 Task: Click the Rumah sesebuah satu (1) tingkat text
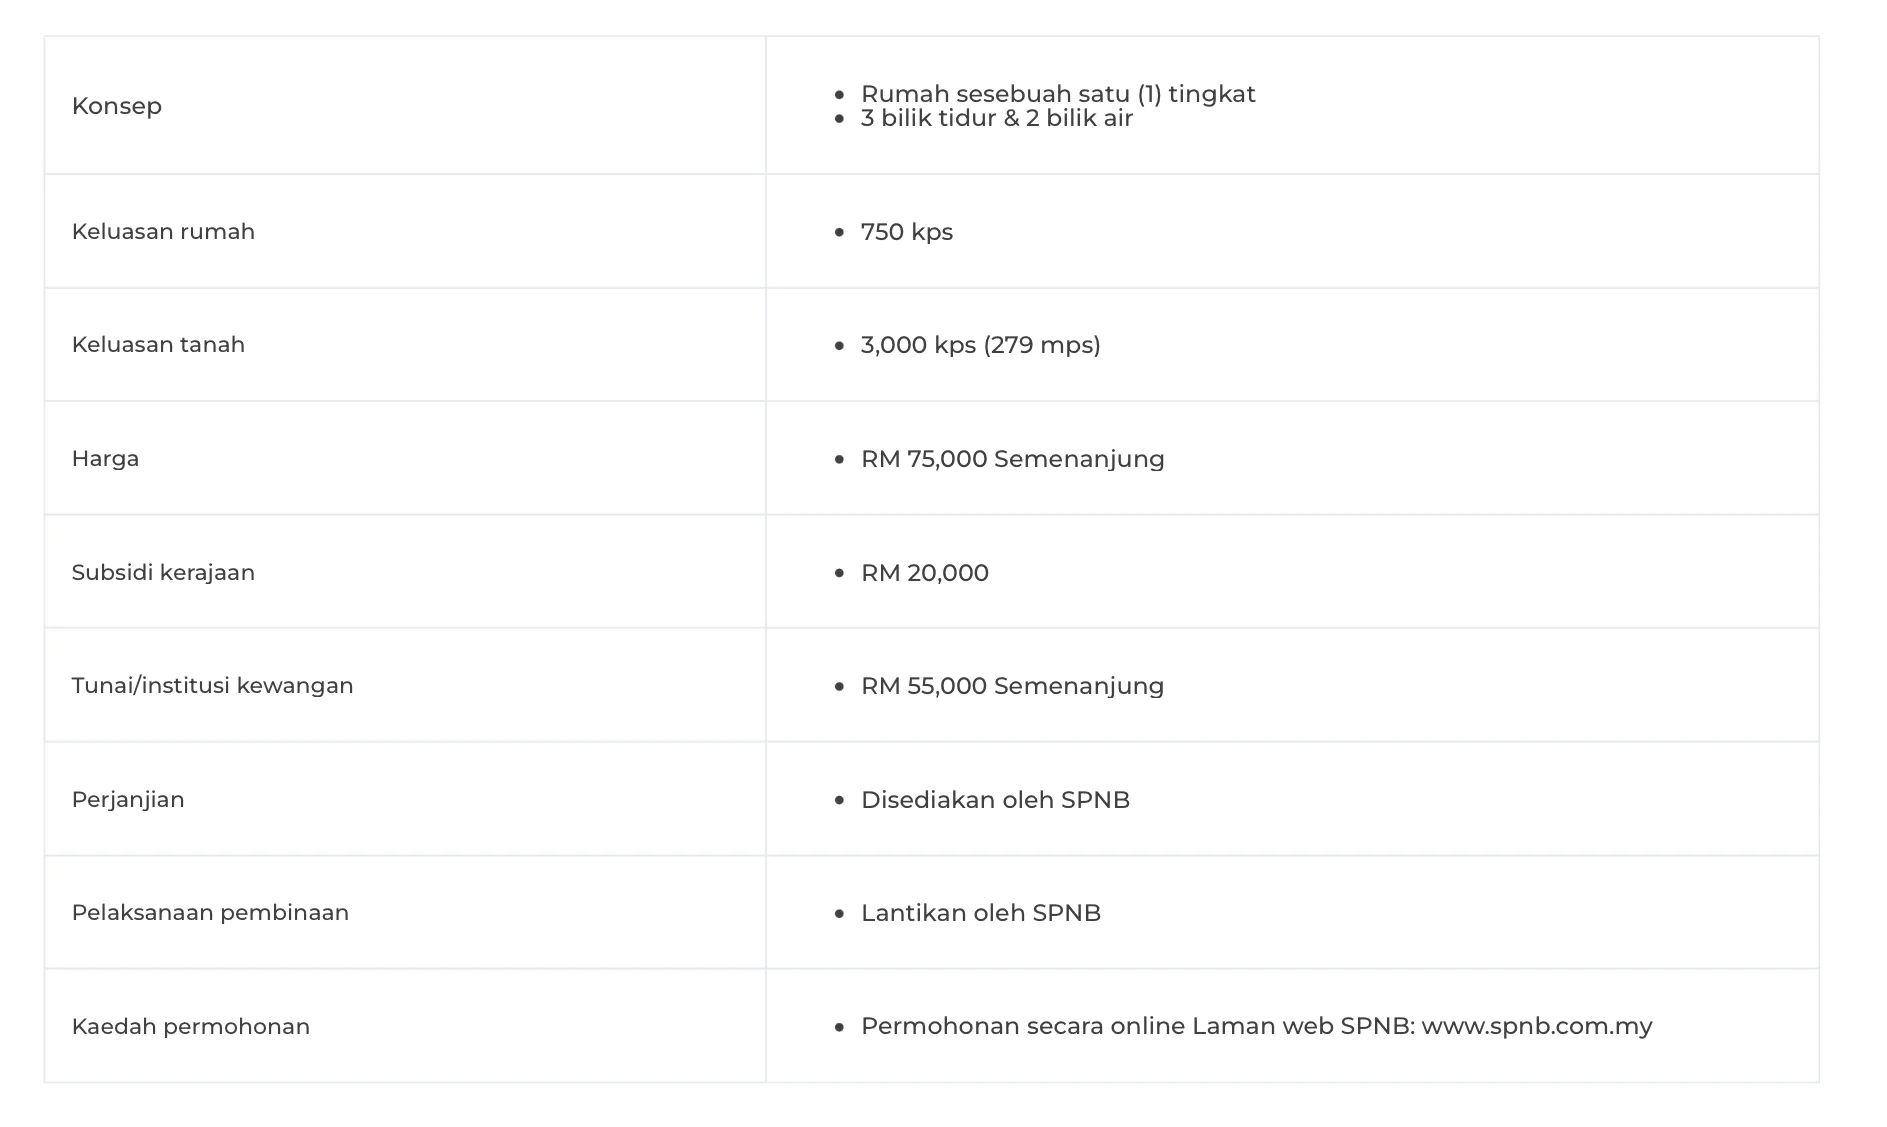pyautogui.click(x=1057, y=94)
